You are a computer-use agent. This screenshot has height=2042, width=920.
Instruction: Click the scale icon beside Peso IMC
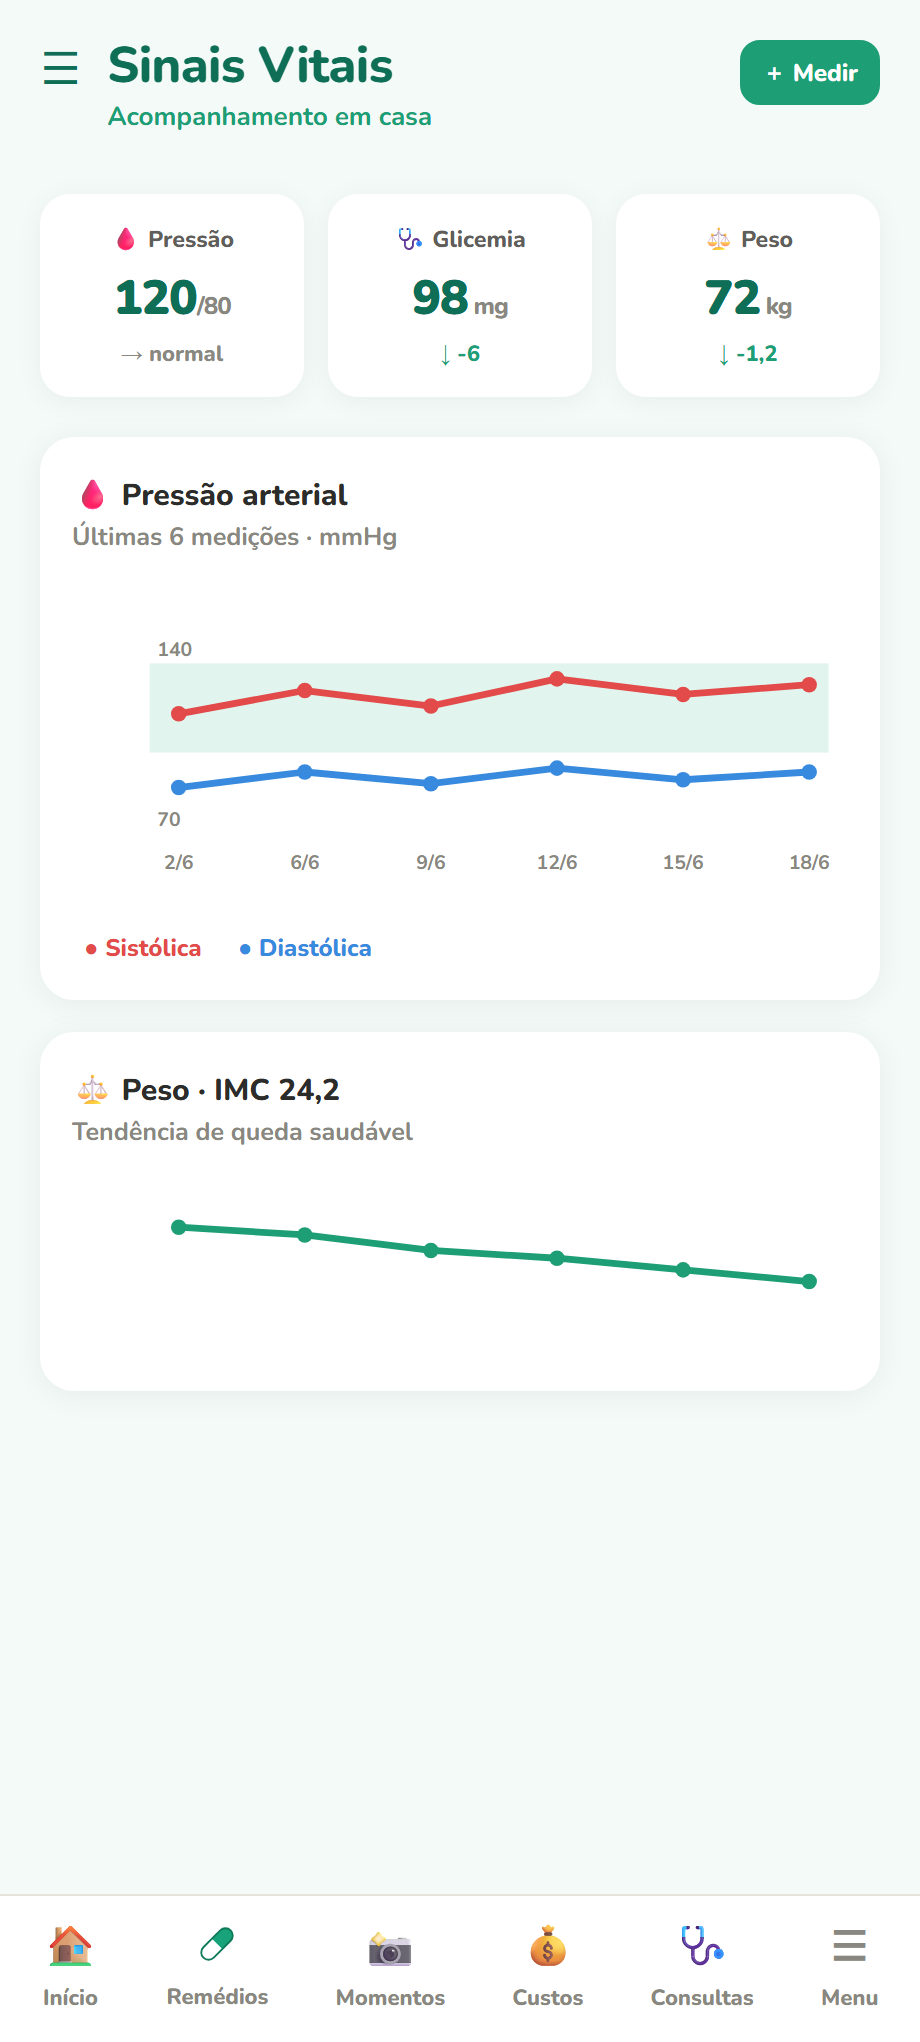click(93, 1090)
